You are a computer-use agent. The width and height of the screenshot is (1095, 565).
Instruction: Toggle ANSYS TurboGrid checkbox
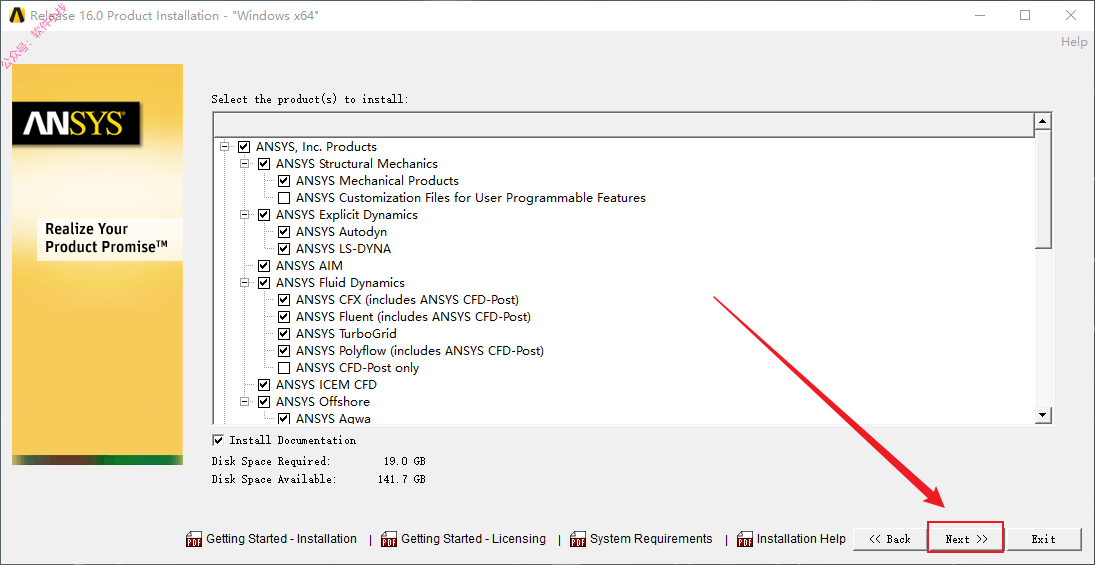tap(284, 334)
